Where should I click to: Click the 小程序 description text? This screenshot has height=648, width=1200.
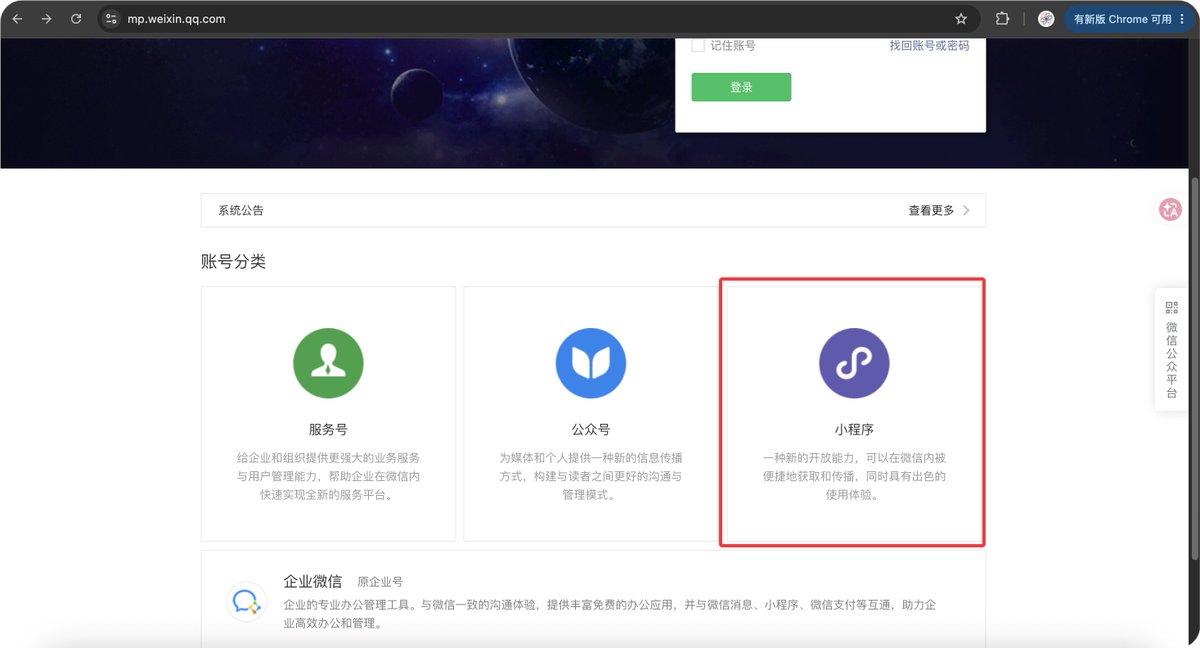[x=854, y=476]
